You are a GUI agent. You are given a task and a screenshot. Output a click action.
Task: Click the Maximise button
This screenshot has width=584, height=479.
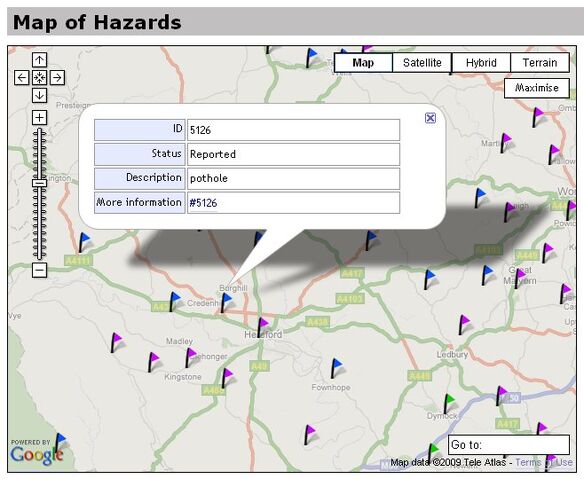point(537,88)
